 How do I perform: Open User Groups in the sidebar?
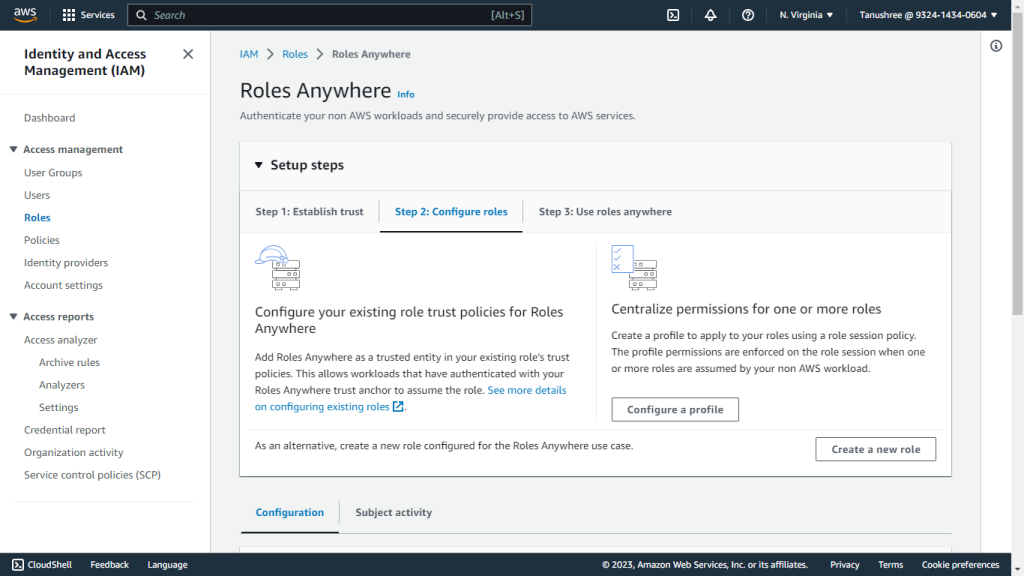[53, 173]
